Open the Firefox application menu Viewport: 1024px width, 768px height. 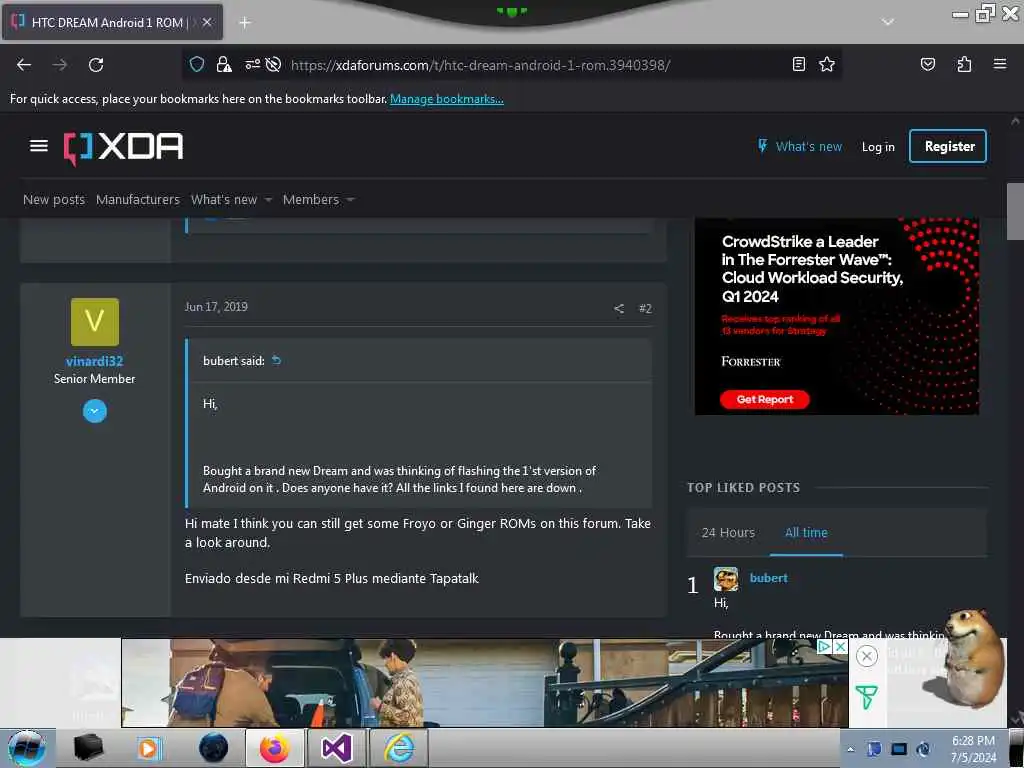[1000, 64]
